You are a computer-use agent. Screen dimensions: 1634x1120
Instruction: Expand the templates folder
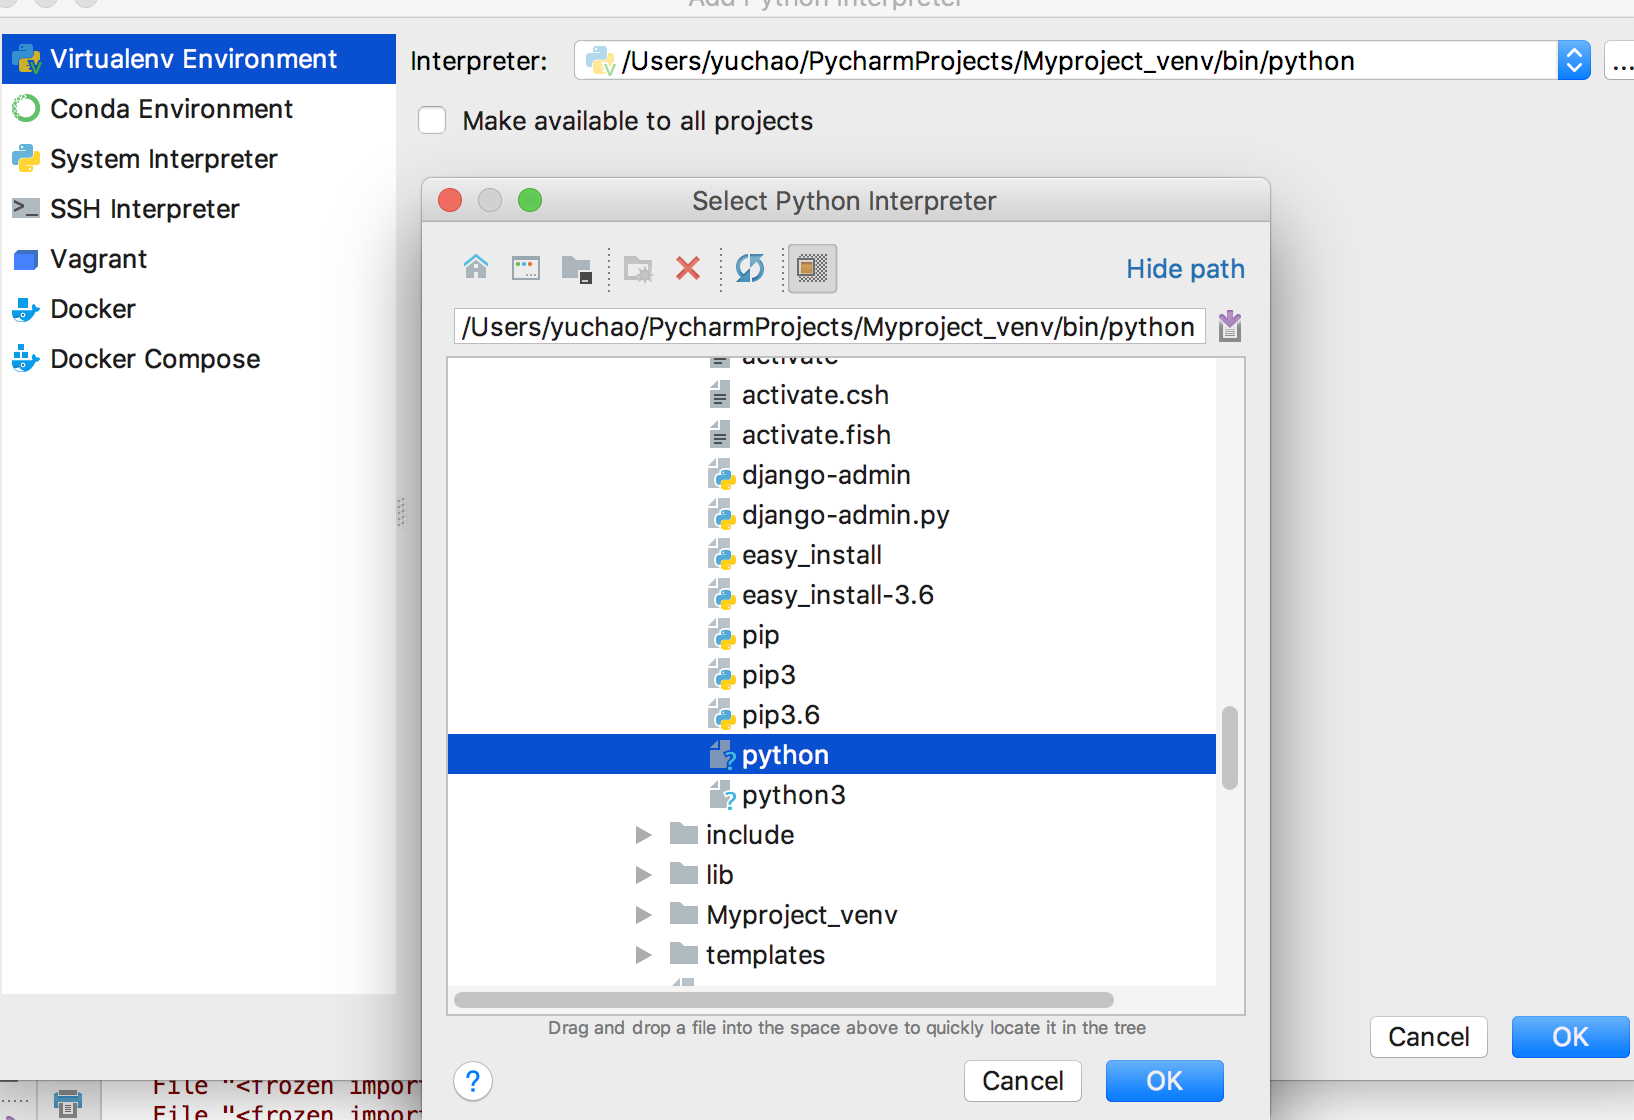(x=644, y=955)
